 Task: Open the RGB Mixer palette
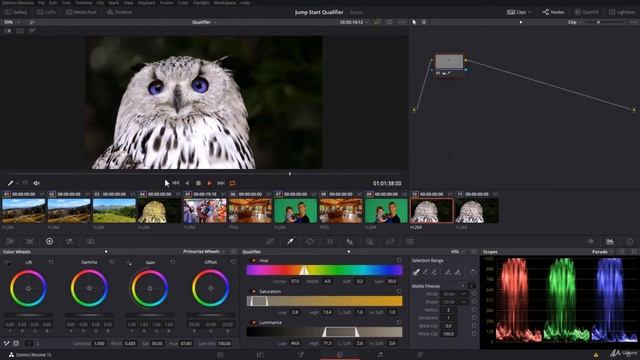(x=70, y=242)
